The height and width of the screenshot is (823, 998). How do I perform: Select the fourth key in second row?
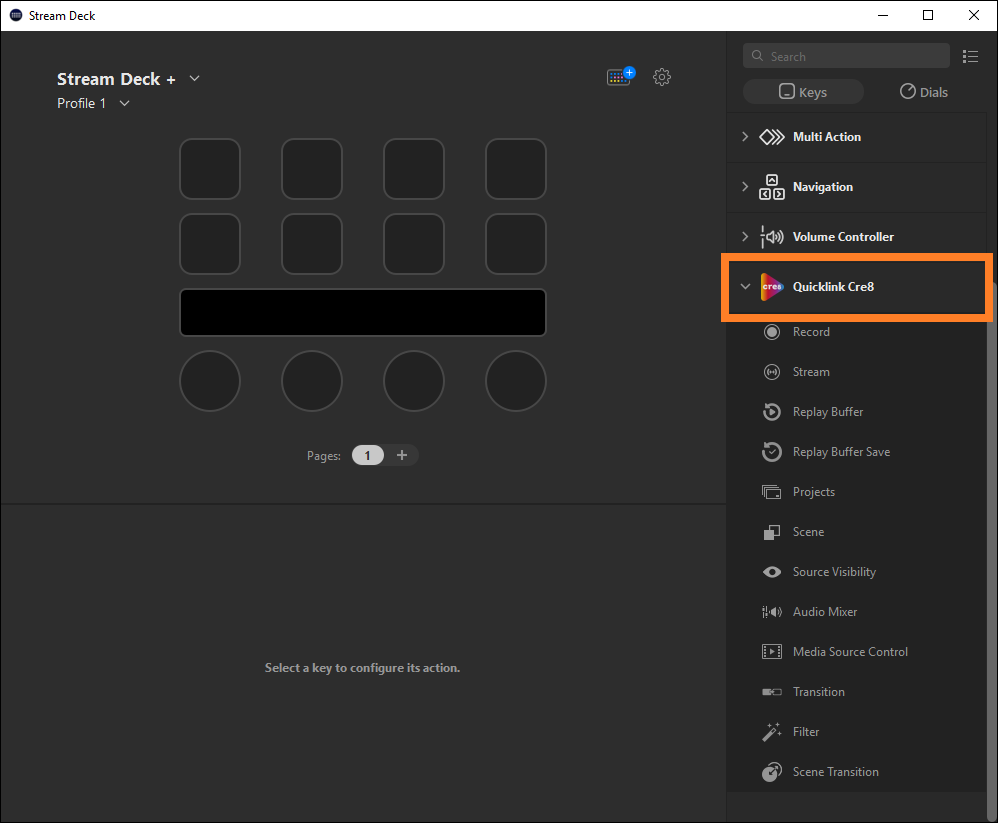516,244
